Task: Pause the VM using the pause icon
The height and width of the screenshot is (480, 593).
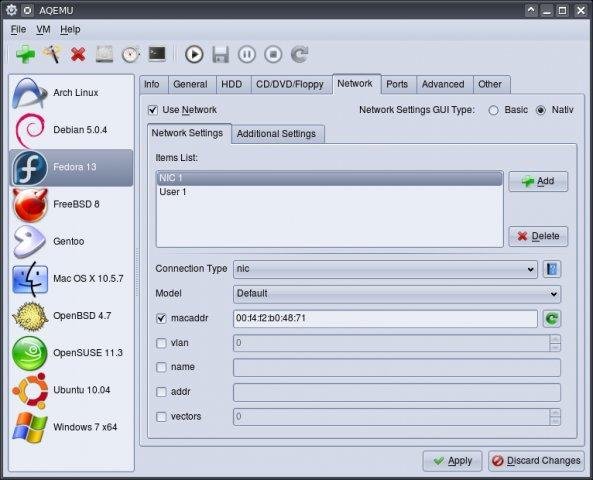Action: tap(247, 54)
